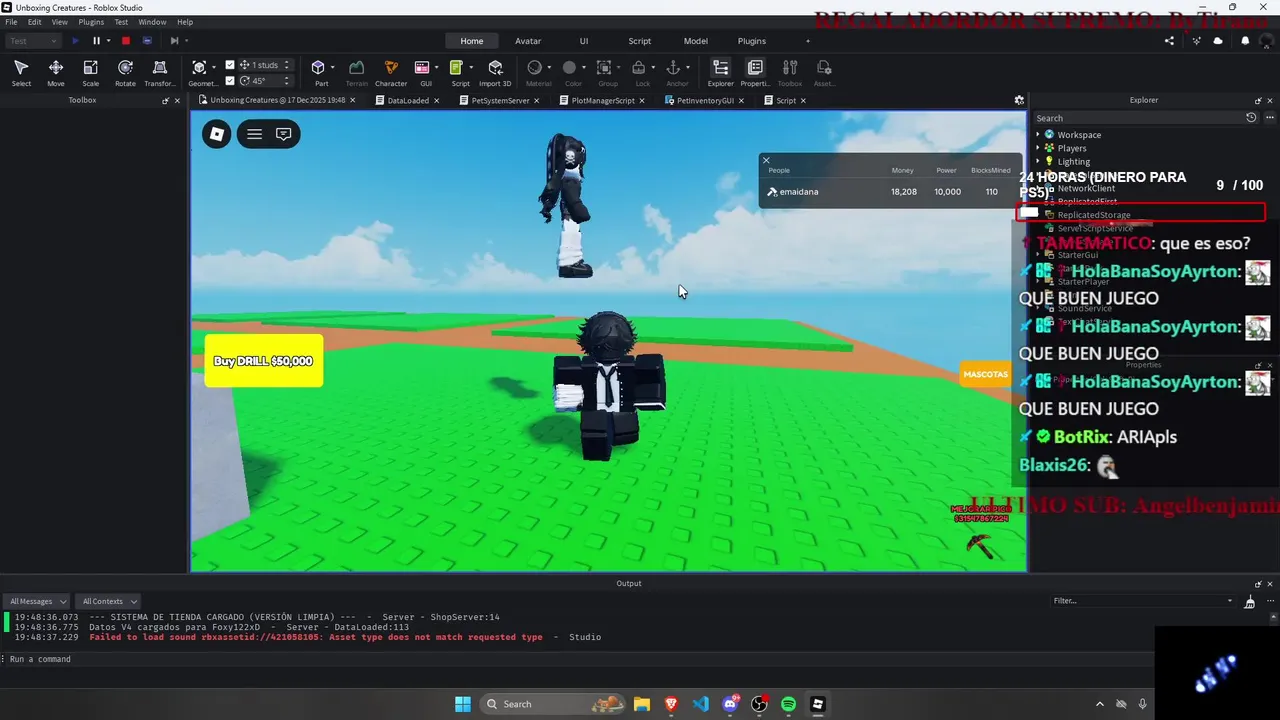1280x720 pixels.
Task: Open the PlotManagerScript tab
Action: (603, 100)
